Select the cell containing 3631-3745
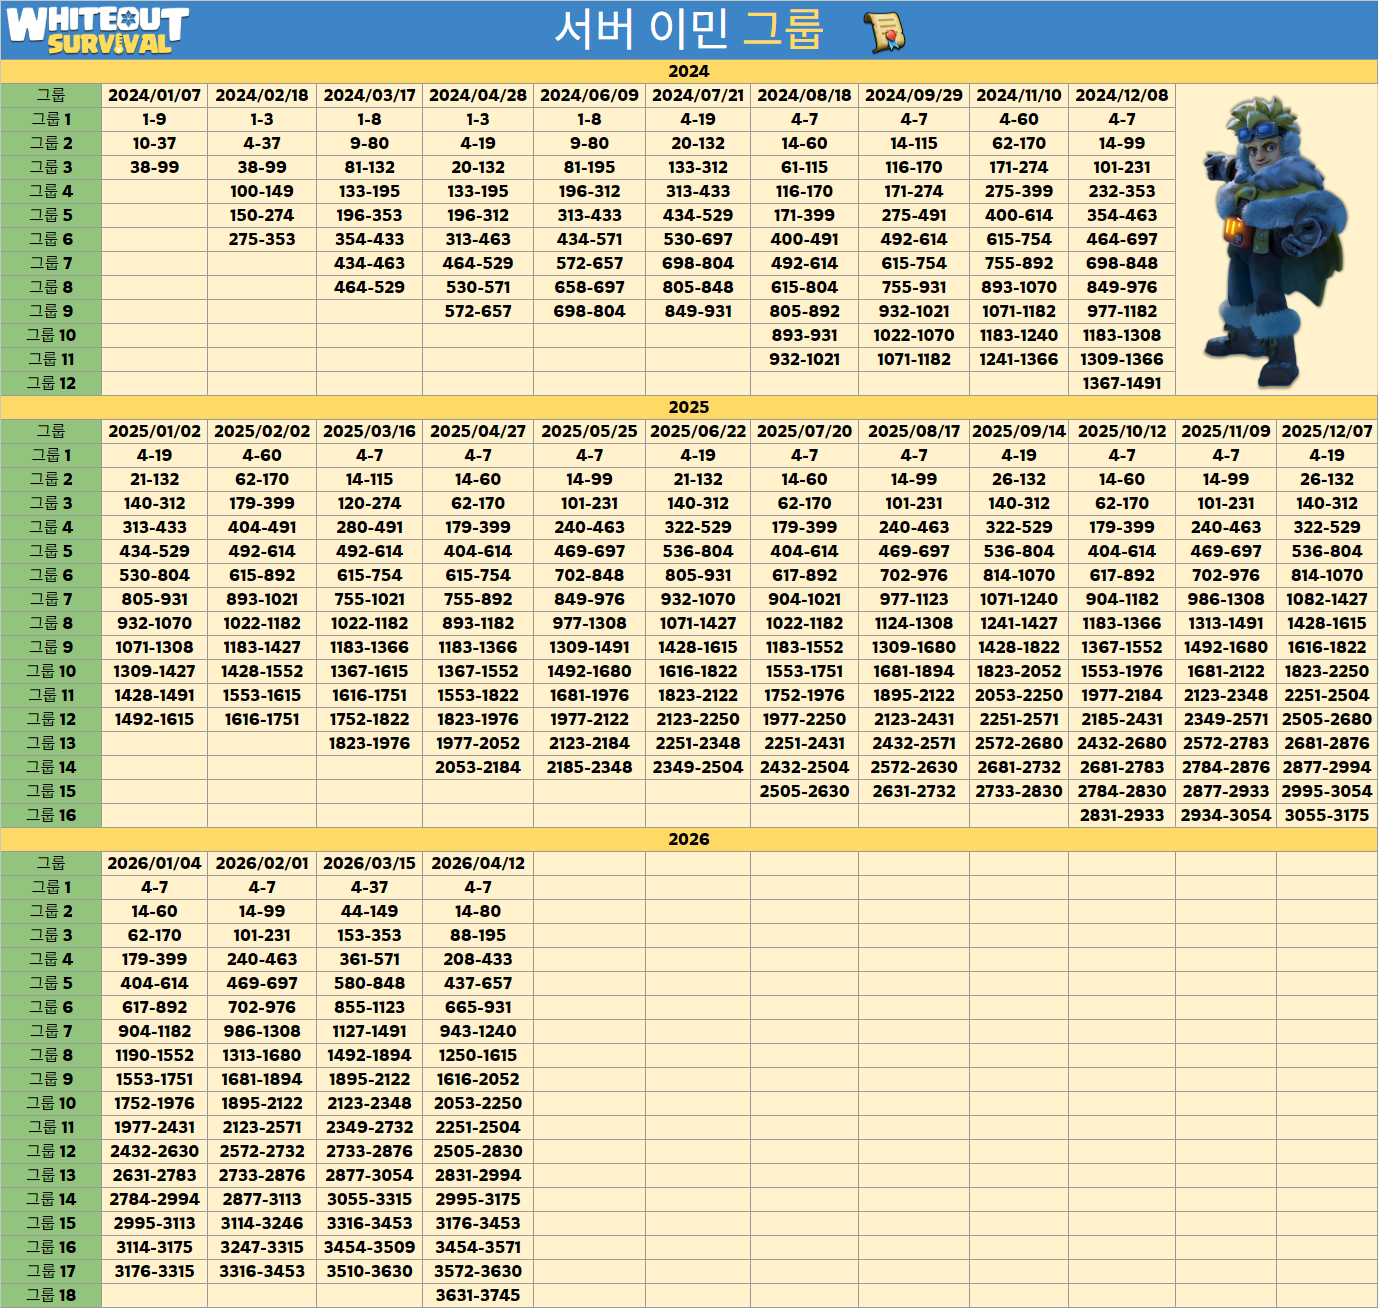The width and height of the screenshot is (1378, 1308). [x=477, y=1295]
